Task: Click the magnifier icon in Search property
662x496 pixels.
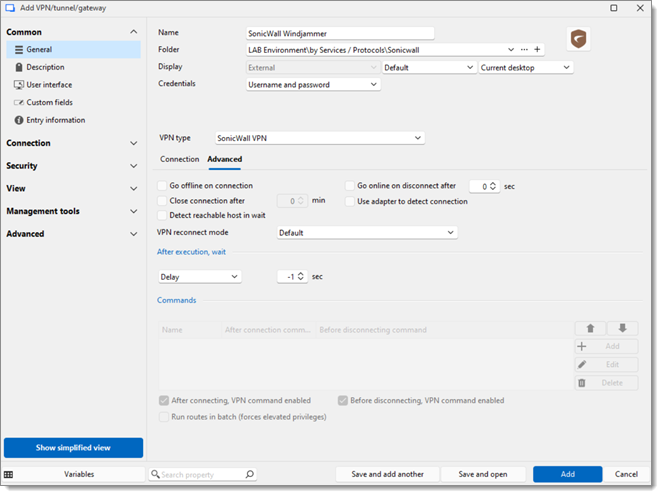Action: pos(250,474)
